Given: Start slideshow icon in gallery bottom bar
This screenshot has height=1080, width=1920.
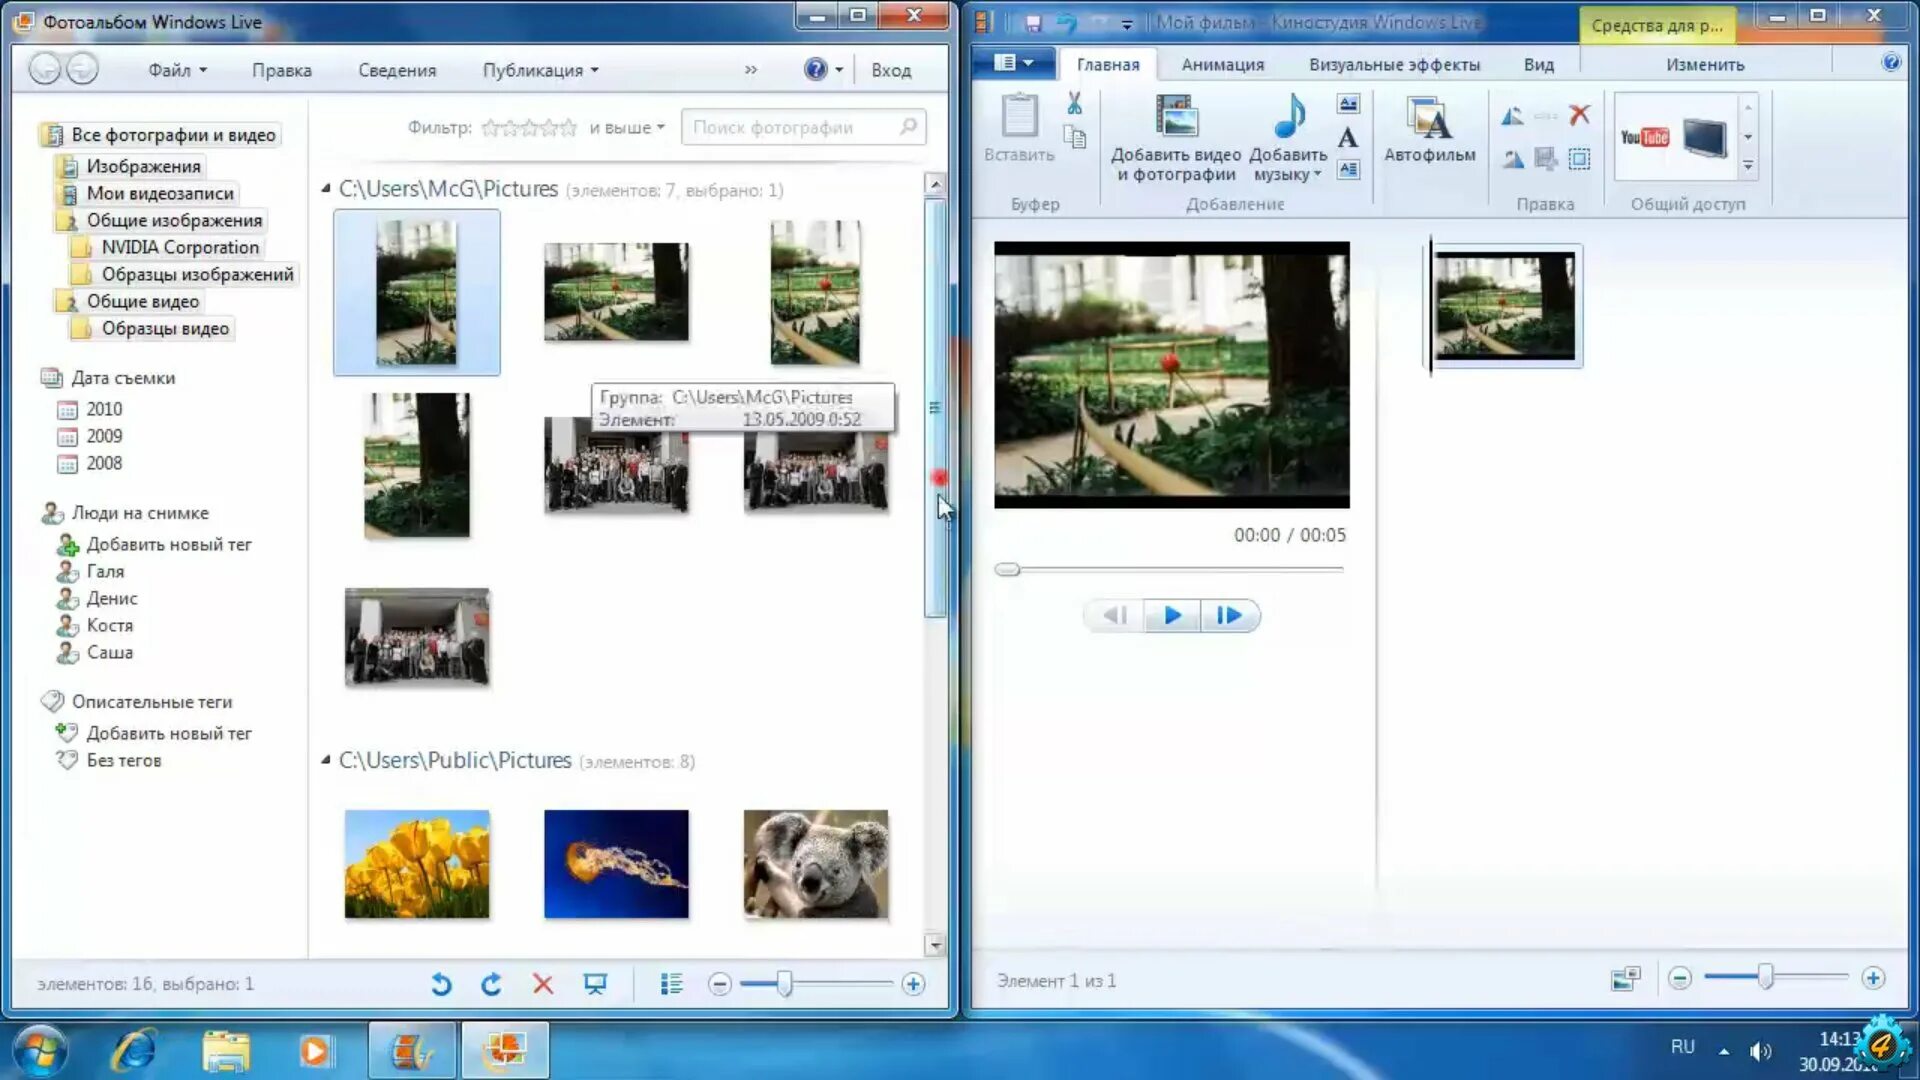Looking at the screenshot, I should tap(595, 984).
